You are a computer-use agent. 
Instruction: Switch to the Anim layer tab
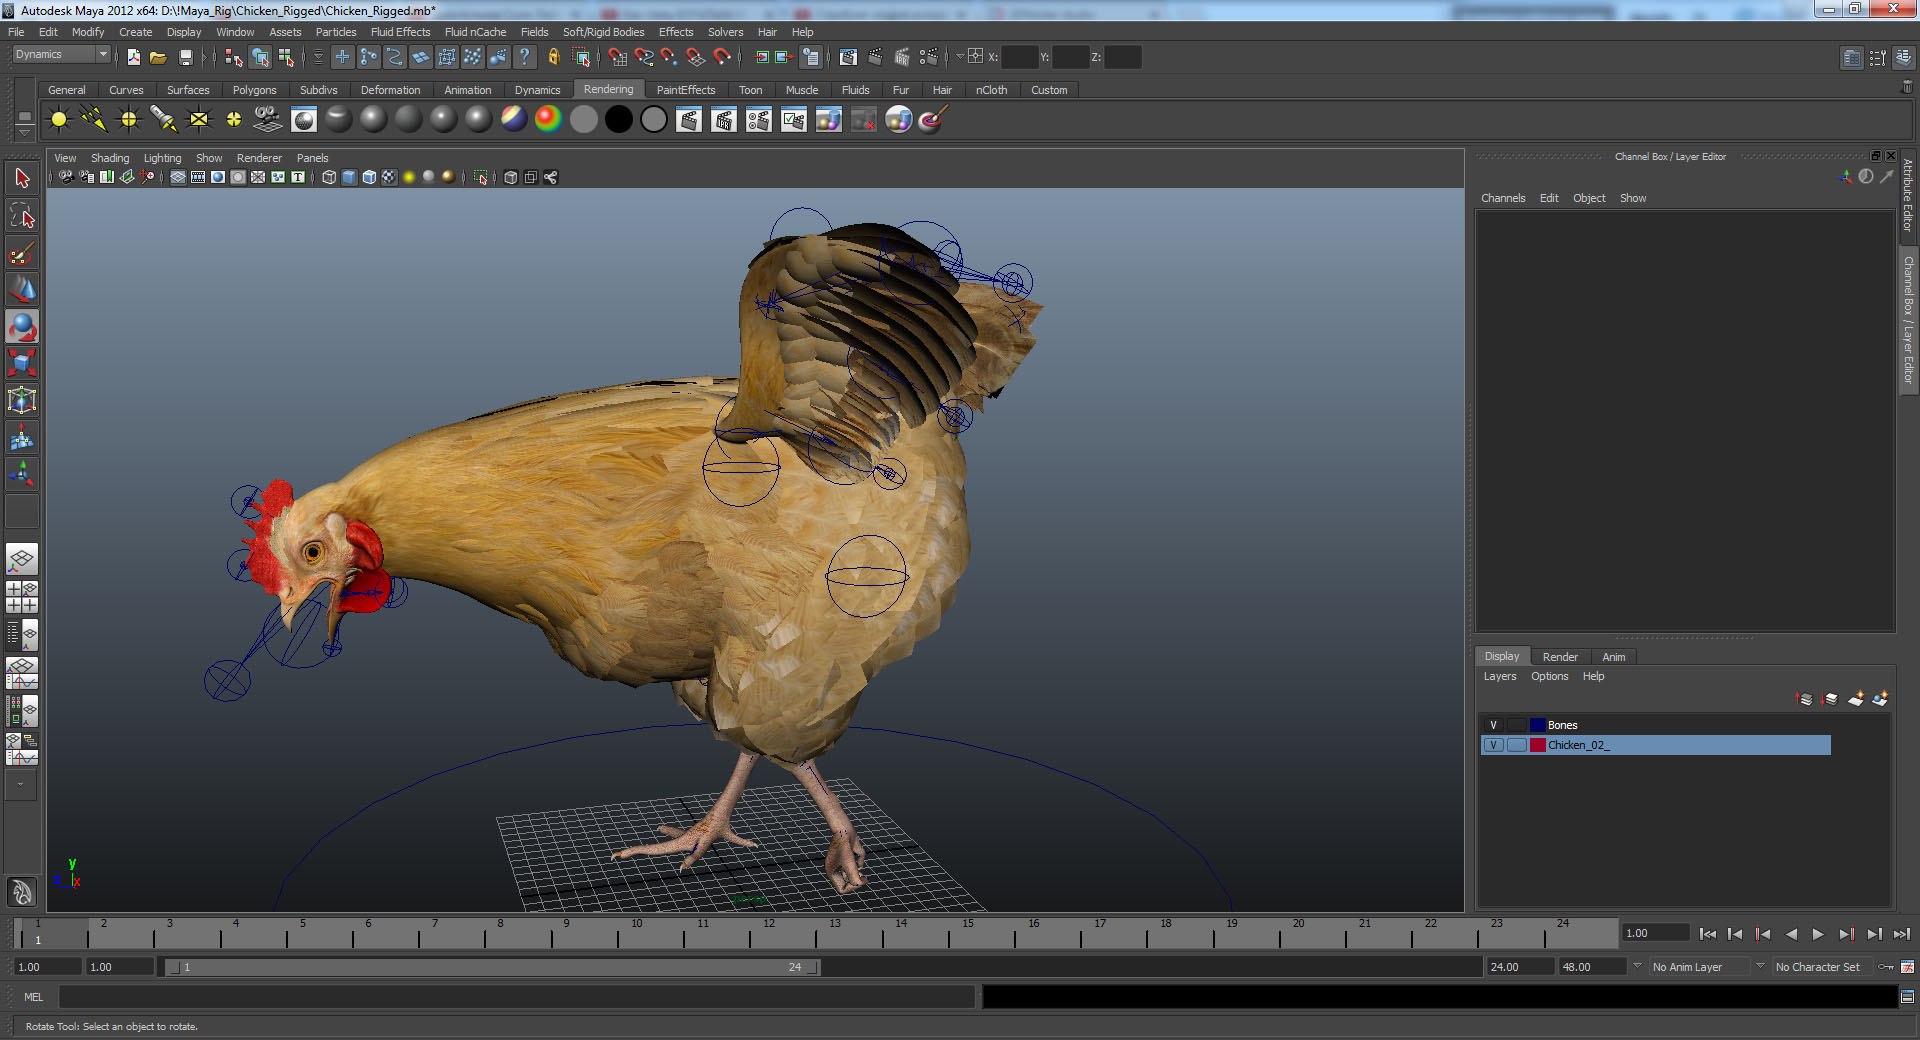tap(1613, 657)
